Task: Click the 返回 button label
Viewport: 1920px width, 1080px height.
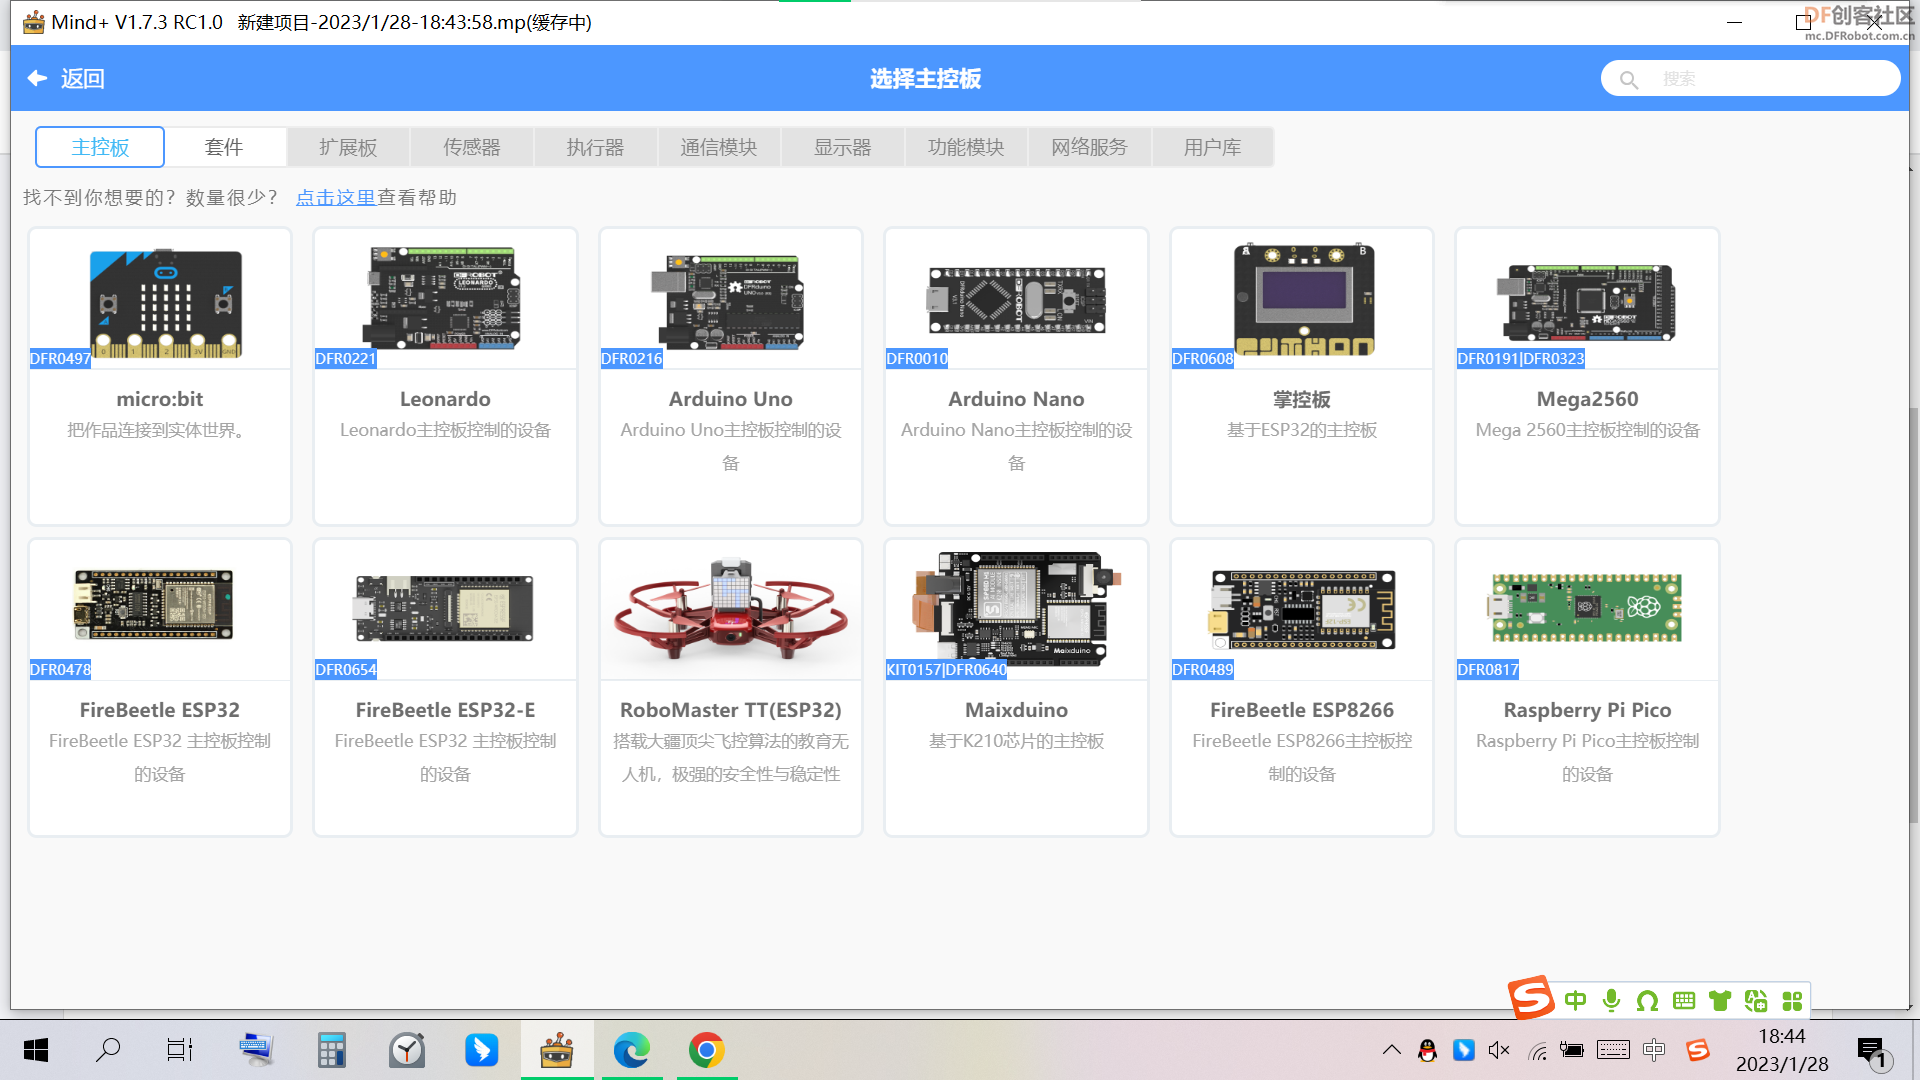Action: [x=82, y=78]
